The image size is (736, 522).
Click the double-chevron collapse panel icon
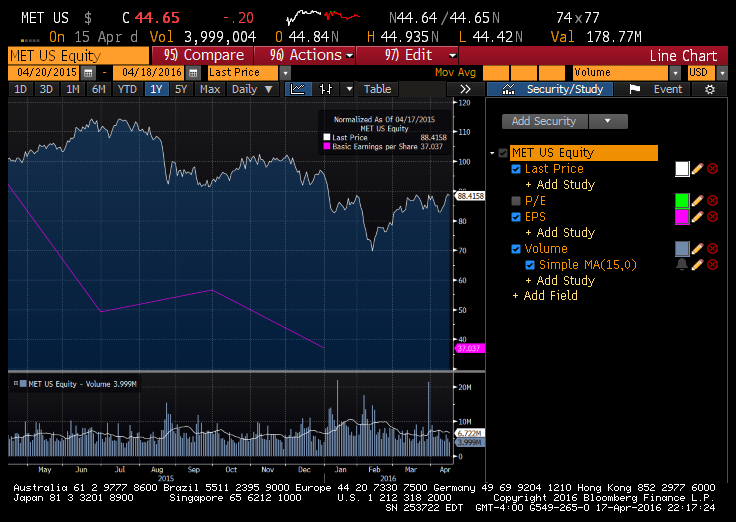point(465,89)
